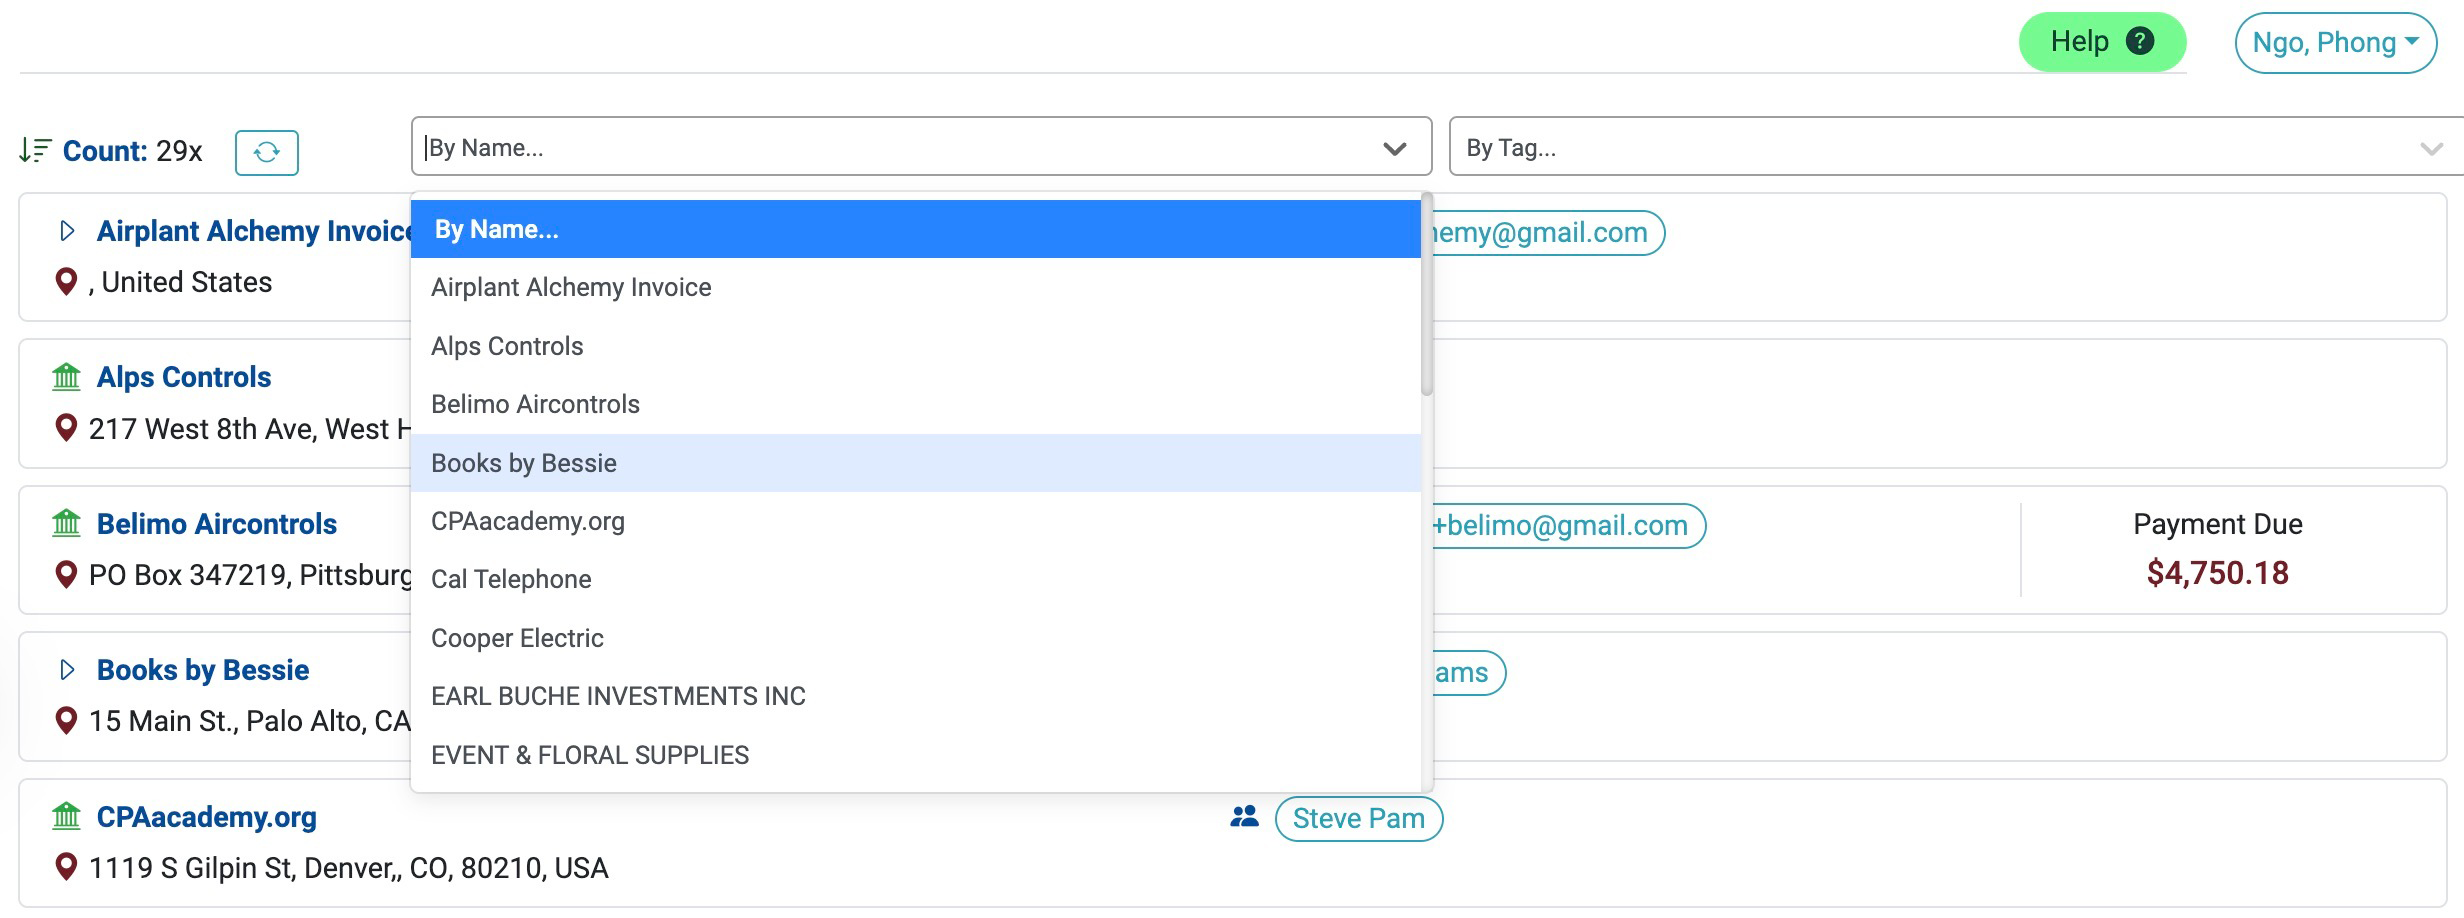Choose Alps Controls from dropdown list
The width and height of the screenshot is (2464, 918).
point(916,346)
